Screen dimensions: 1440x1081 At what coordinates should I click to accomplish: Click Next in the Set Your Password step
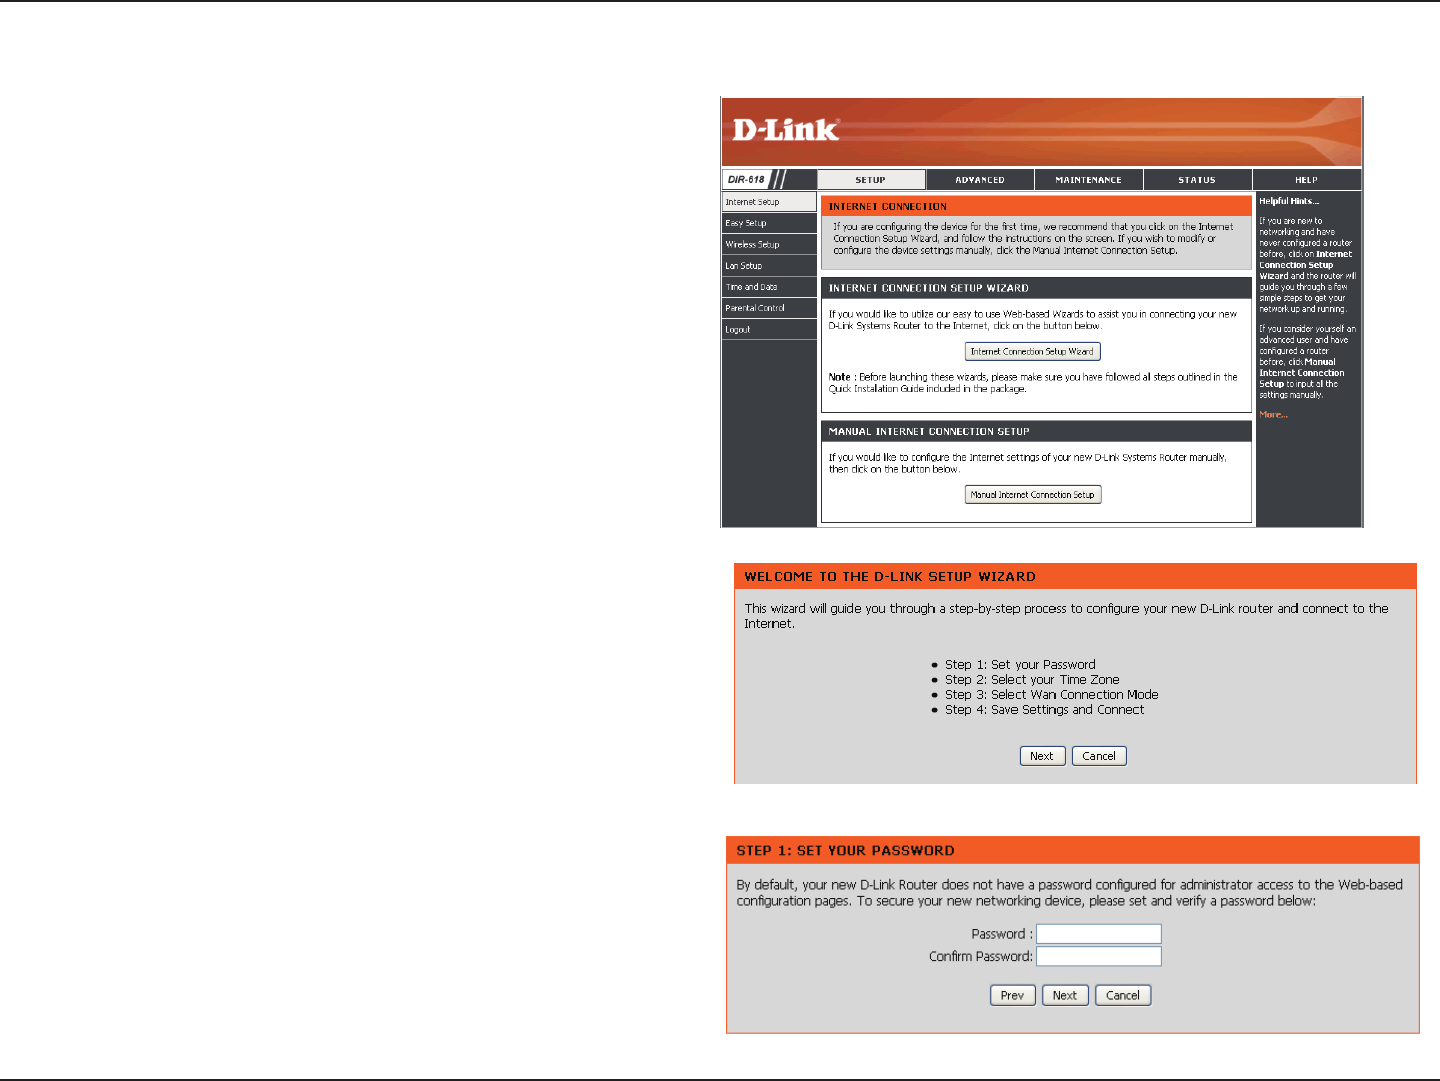pos(1065,995)
